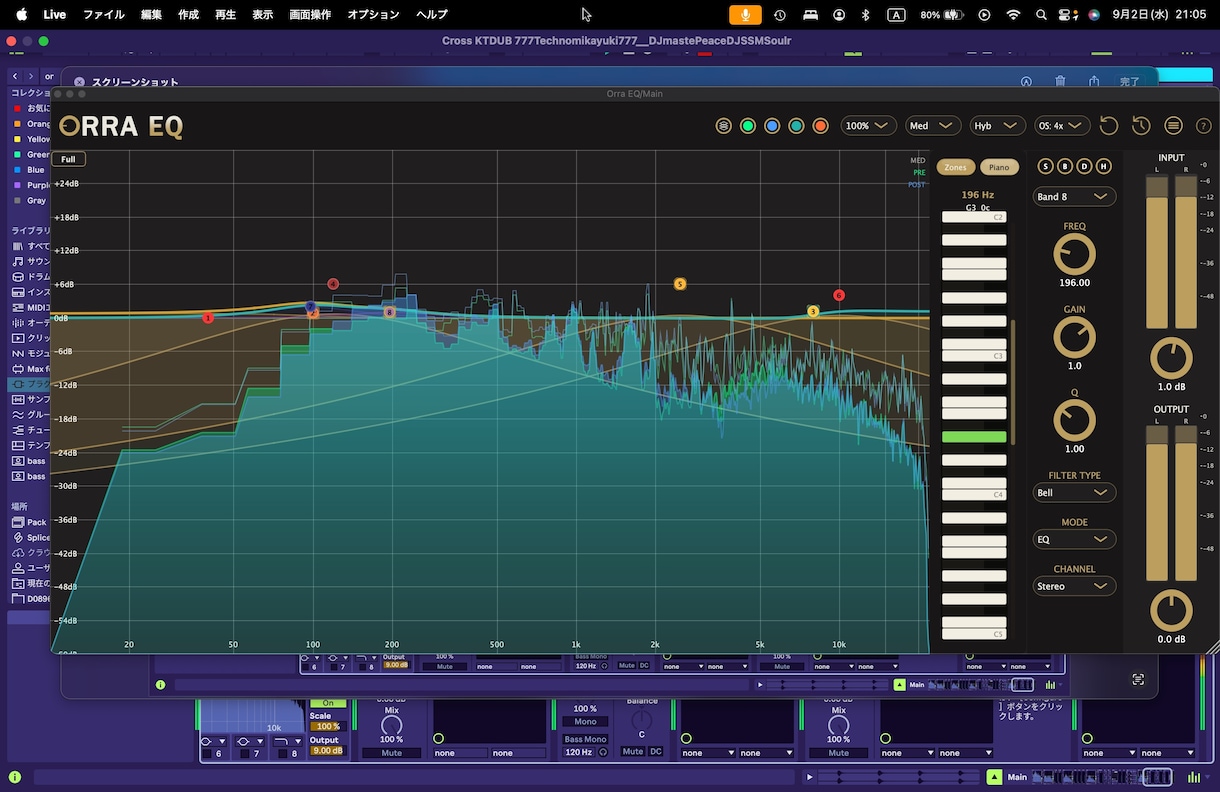Open the ファイル menu
This screenshot has width=1220, height=792.
[104, 15]
